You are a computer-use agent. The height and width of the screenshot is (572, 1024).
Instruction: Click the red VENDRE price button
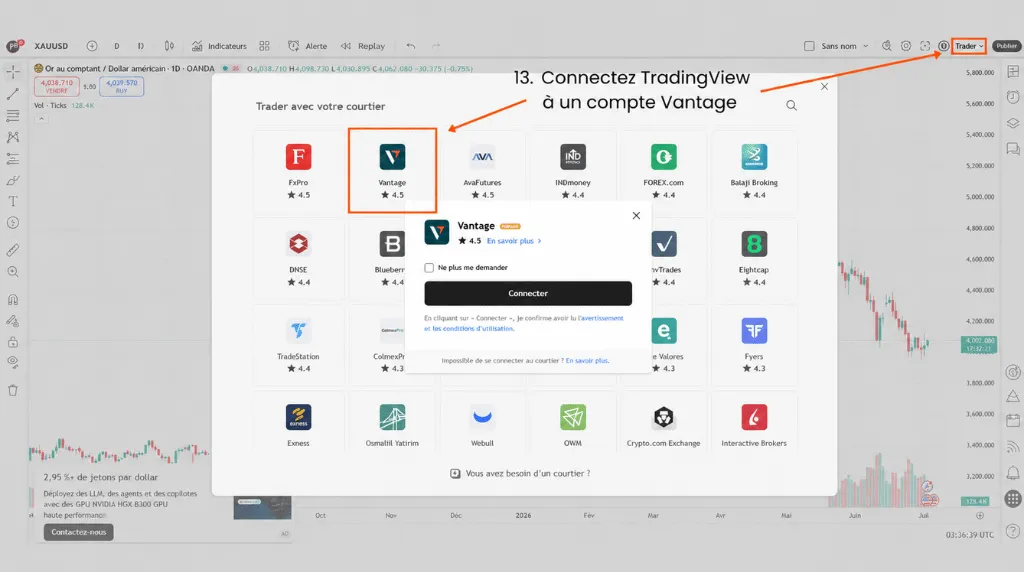(57, 86)
